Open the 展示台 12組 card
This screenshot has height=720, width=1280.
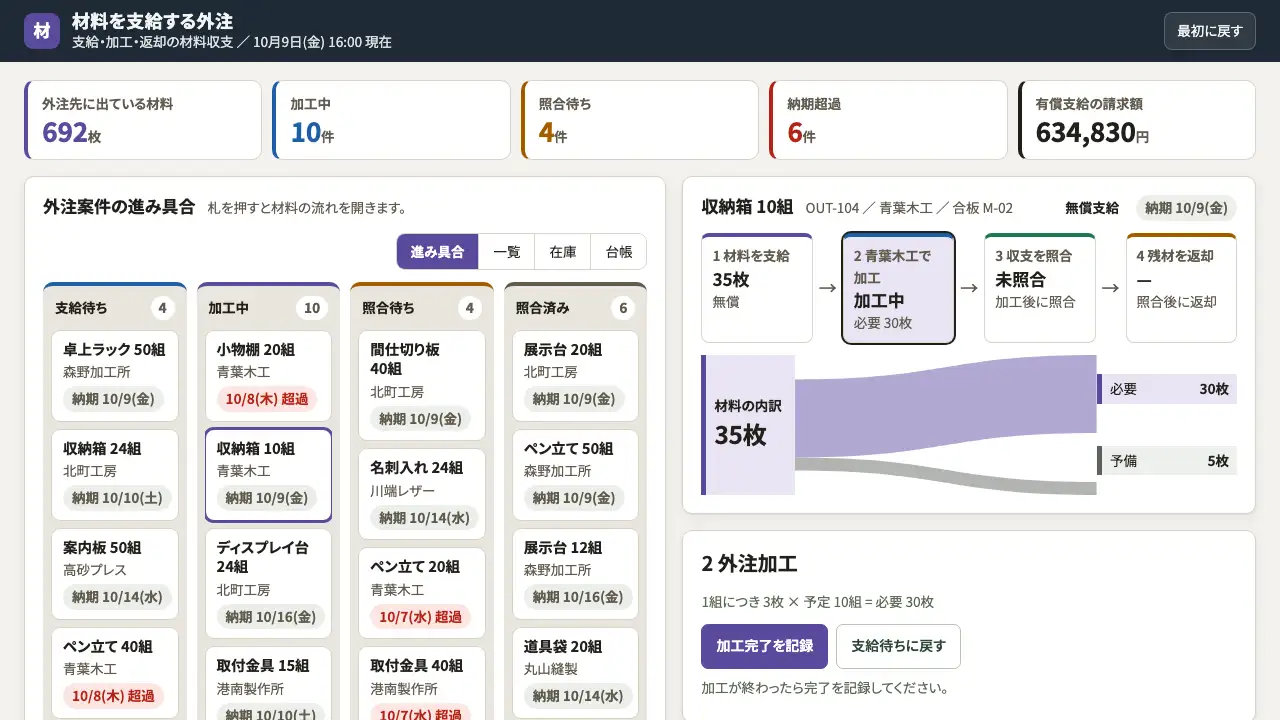pos(575,574)
